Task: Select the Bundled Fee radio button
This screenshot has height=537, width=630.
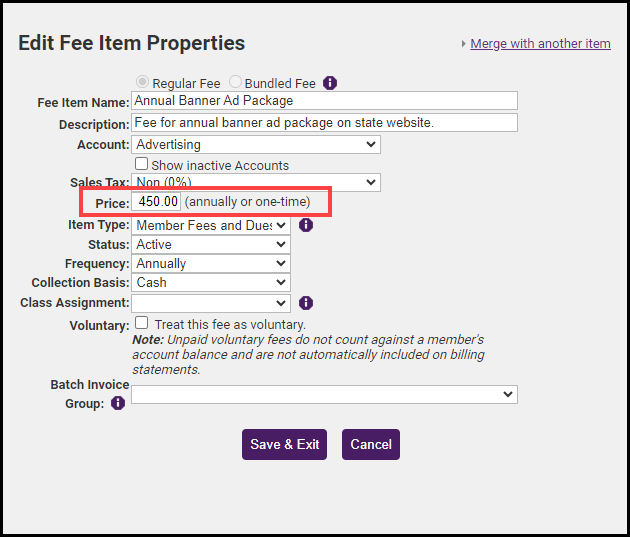Action: [x=235, y=82]
